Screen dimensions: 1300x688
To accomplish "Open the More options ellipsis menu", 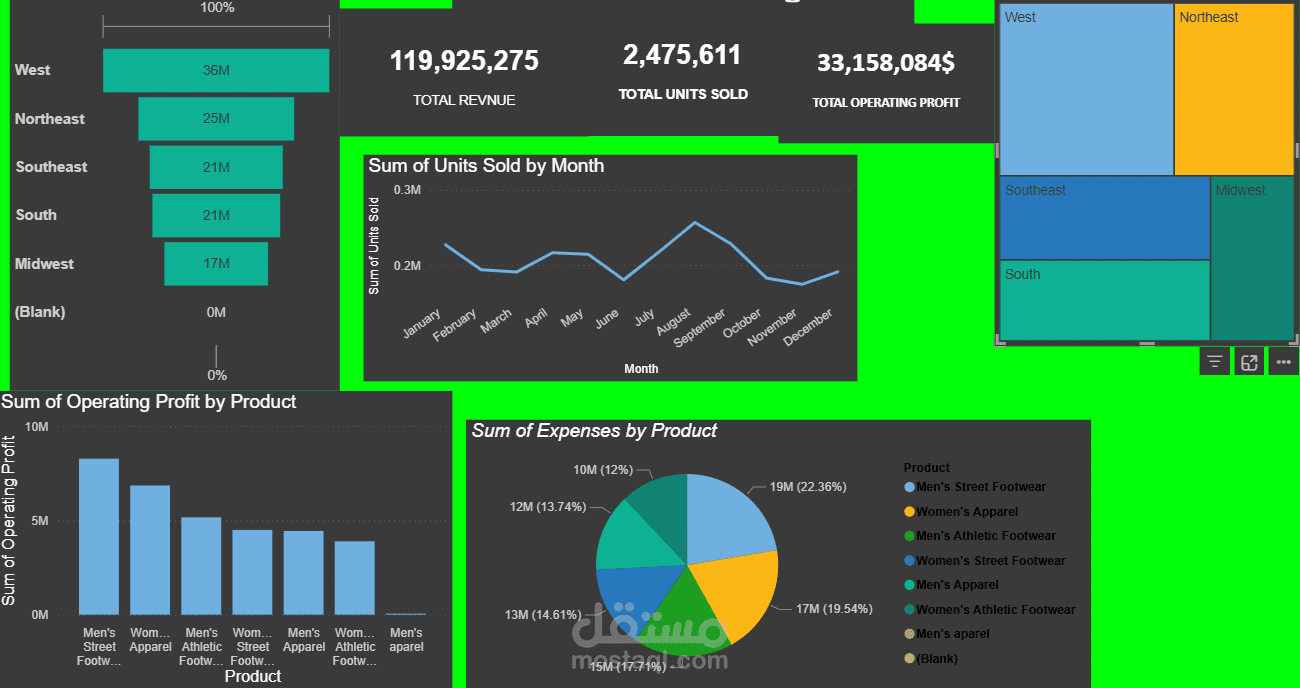I will 1283,361.
